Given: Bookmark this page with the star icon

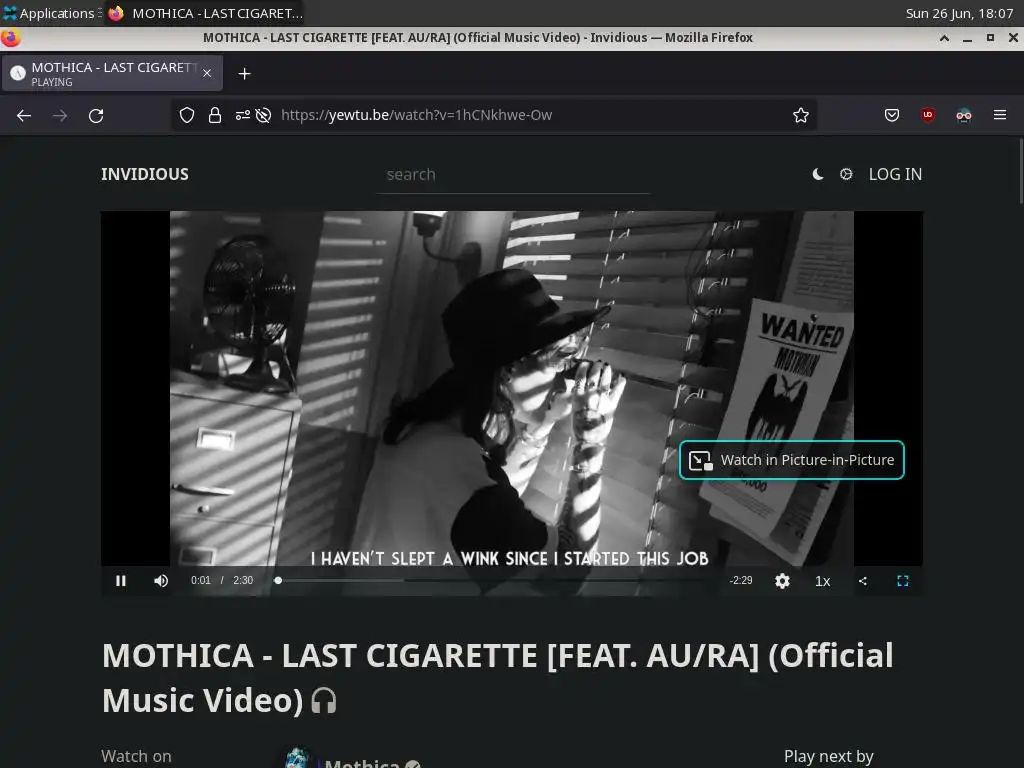Looking at the screenshot, I should 801,115.
